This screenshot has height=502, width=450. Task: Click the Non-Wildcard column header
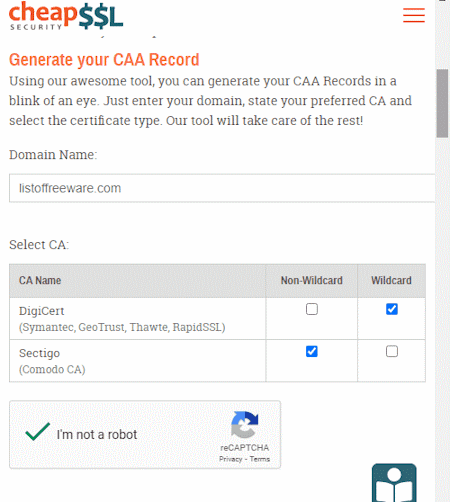point(311,280)
